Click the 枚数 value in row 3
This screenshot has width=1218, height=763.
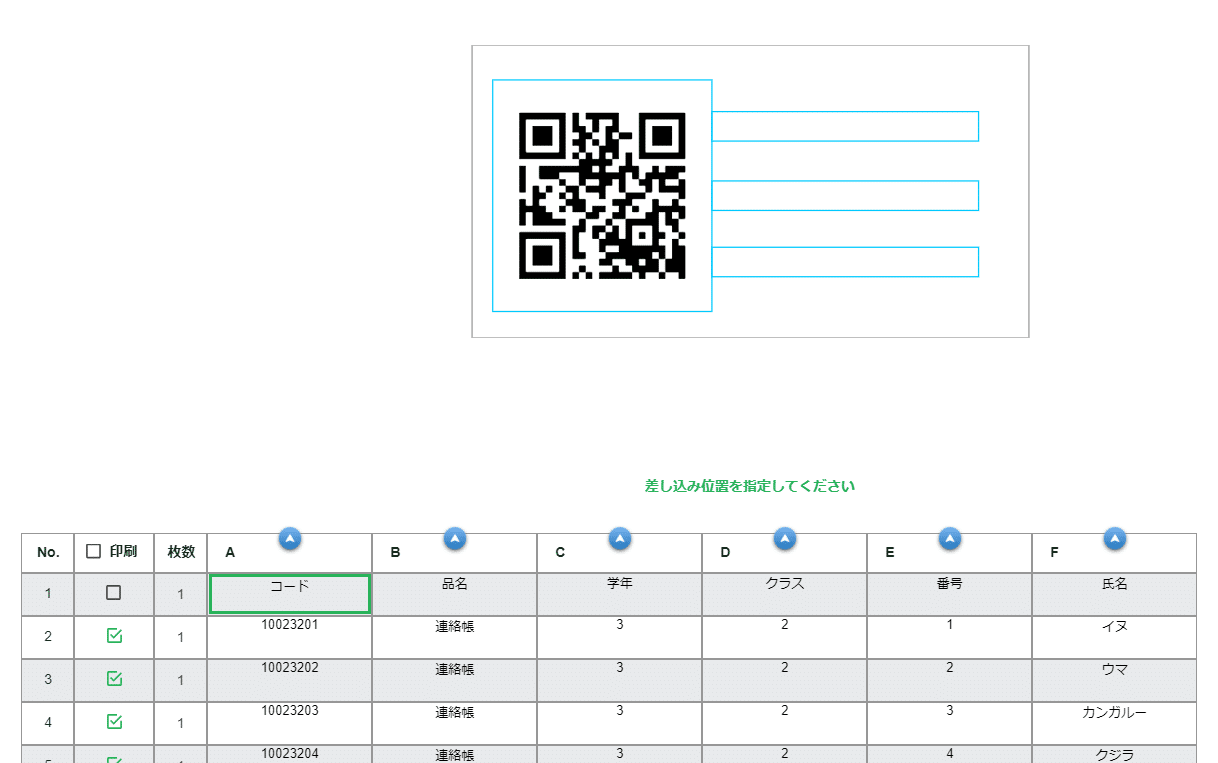point(181,680)
